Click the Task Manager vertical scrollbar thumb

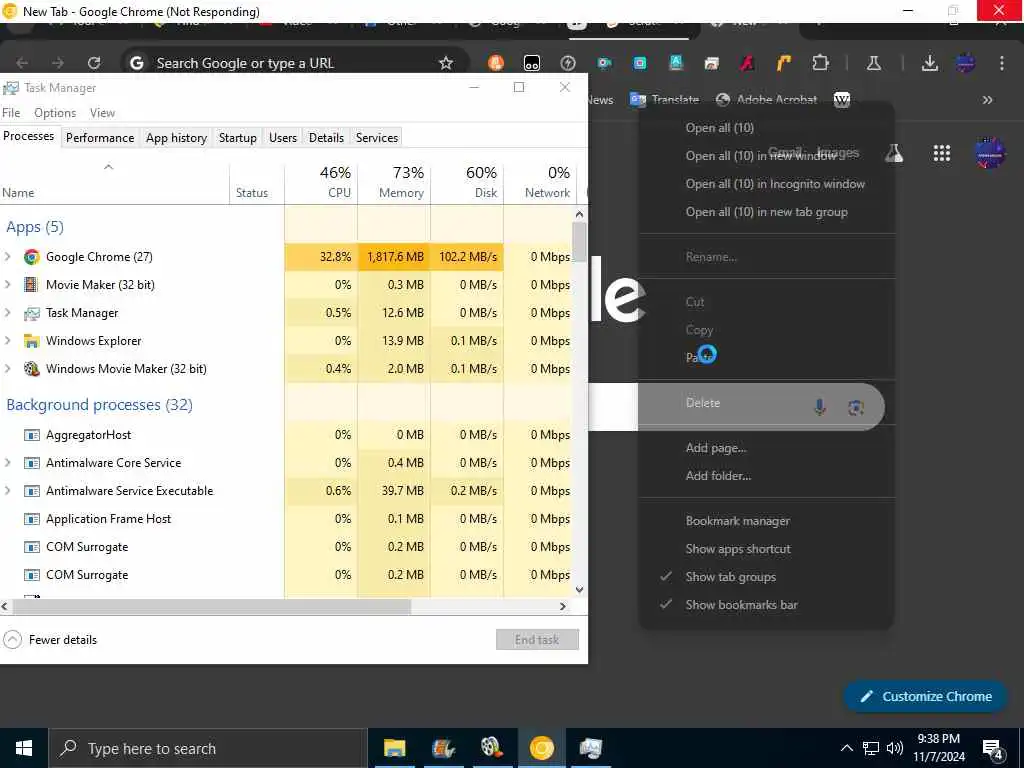pyautogui.click(x=579, y=240)
